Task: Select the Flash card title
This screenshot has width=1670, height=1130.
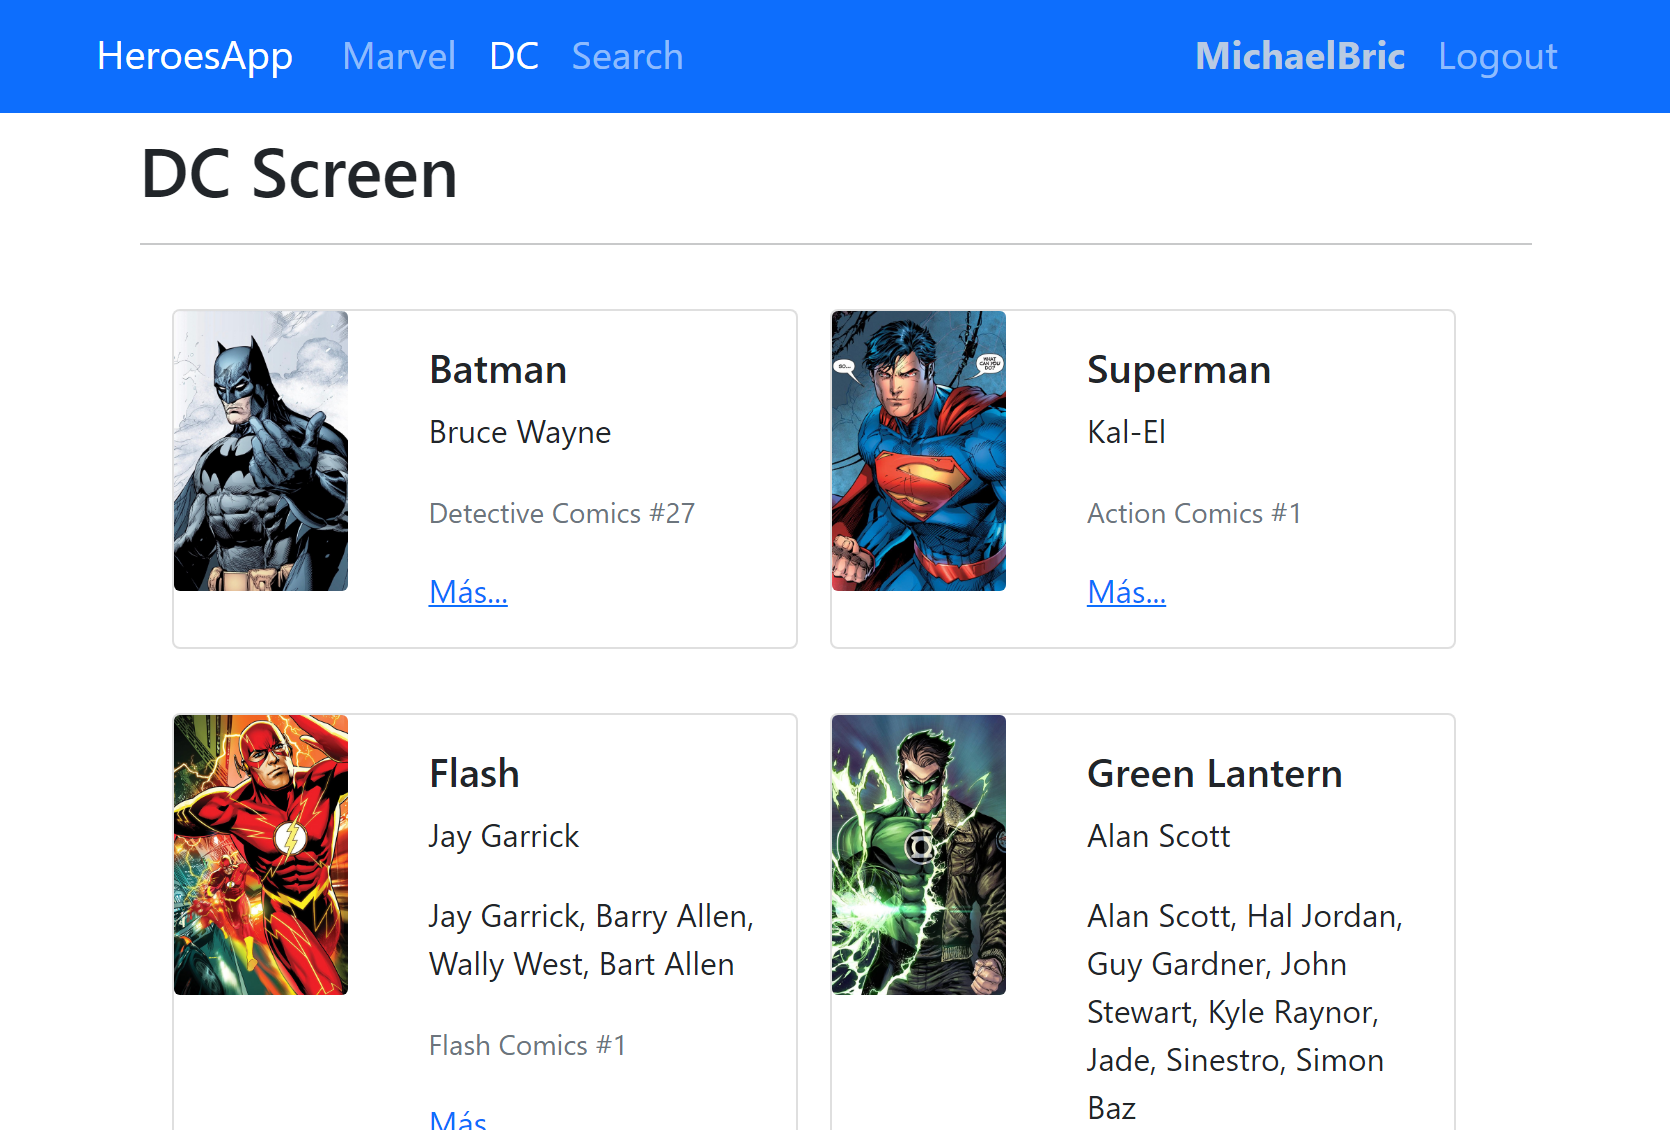Action: pyautogui.click(x=474, y=774)
